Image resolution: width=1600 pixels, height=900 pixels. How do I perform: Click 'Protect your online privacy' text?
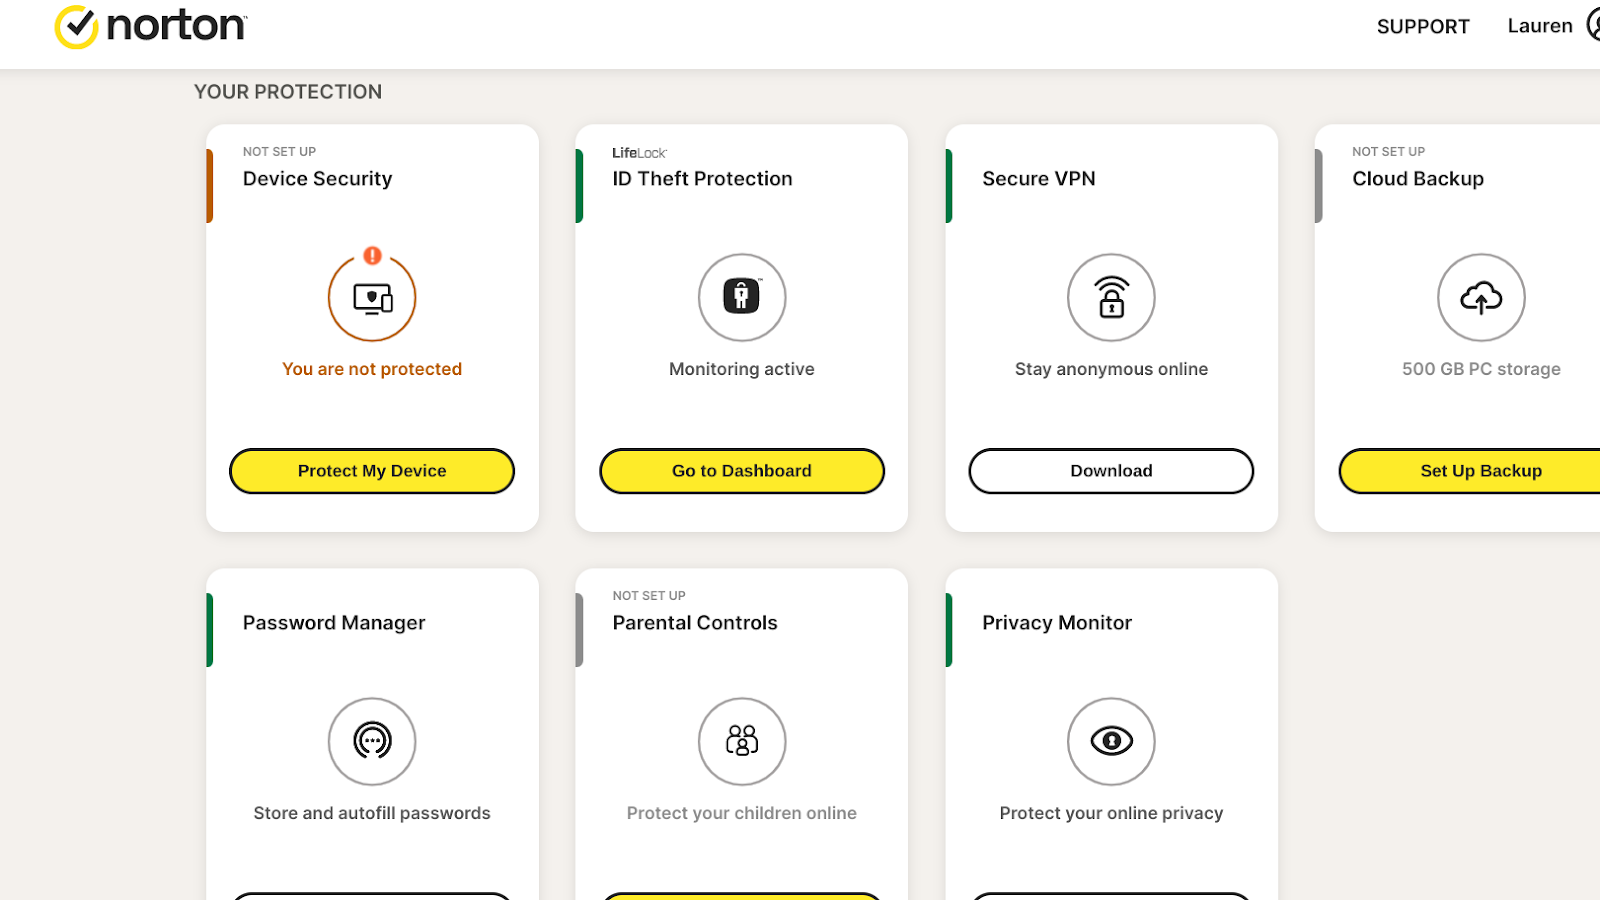tap(1111, 813)
